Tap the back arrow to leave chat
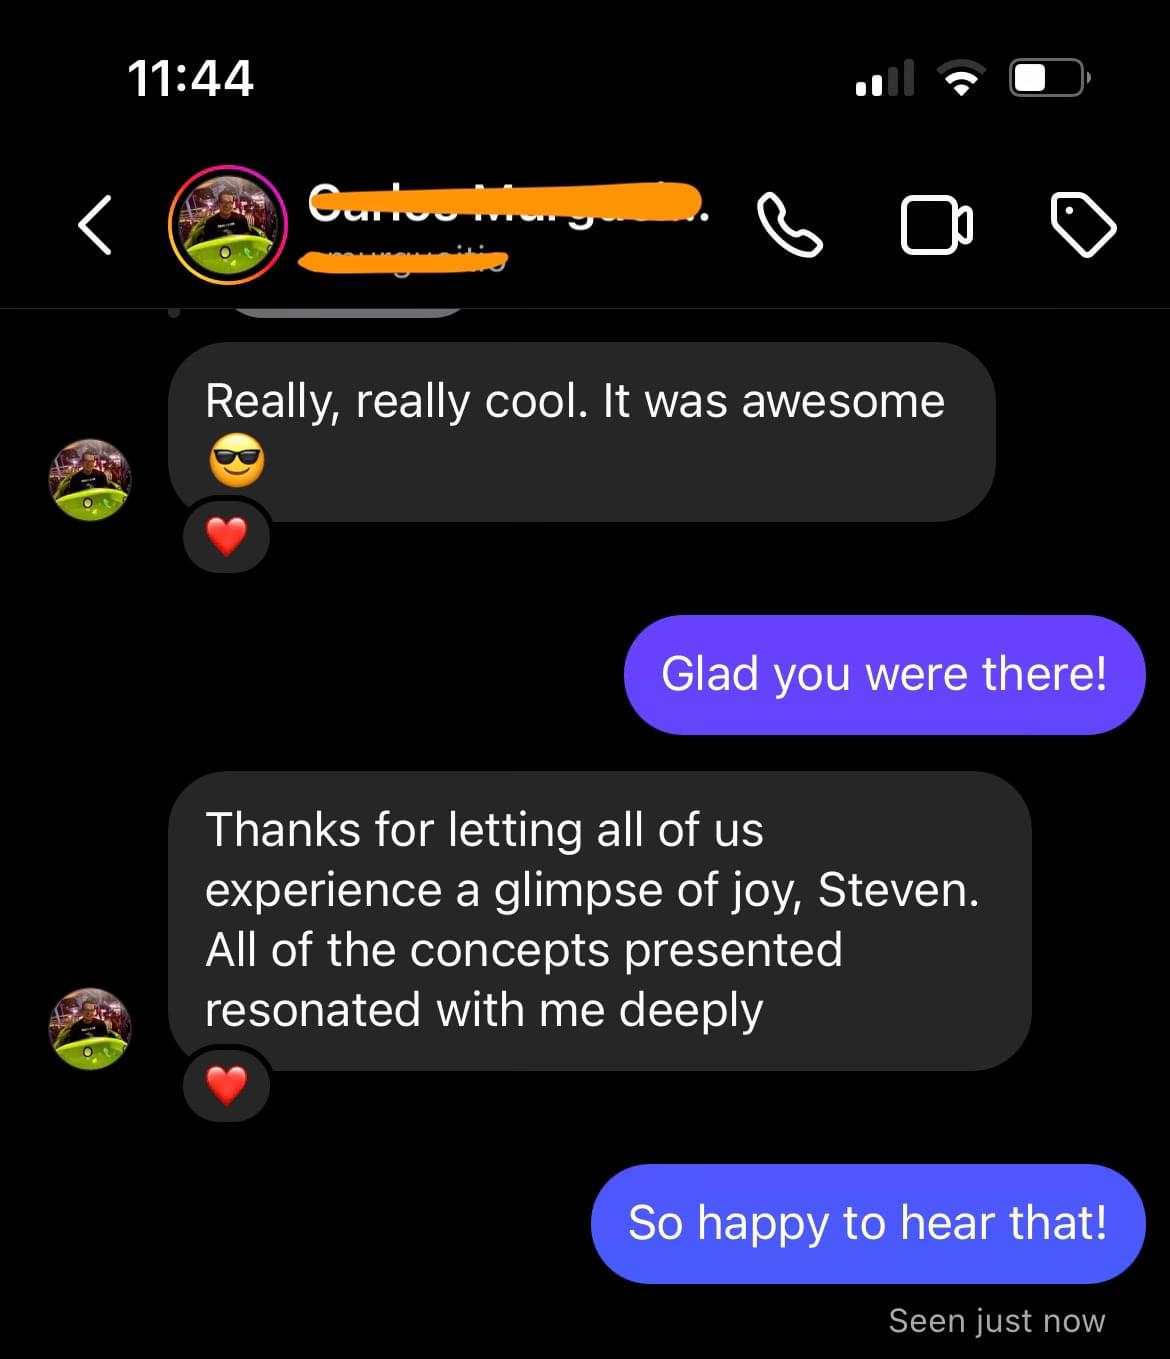Screen dimensions: 1170x1359 [x=95, y=225]
